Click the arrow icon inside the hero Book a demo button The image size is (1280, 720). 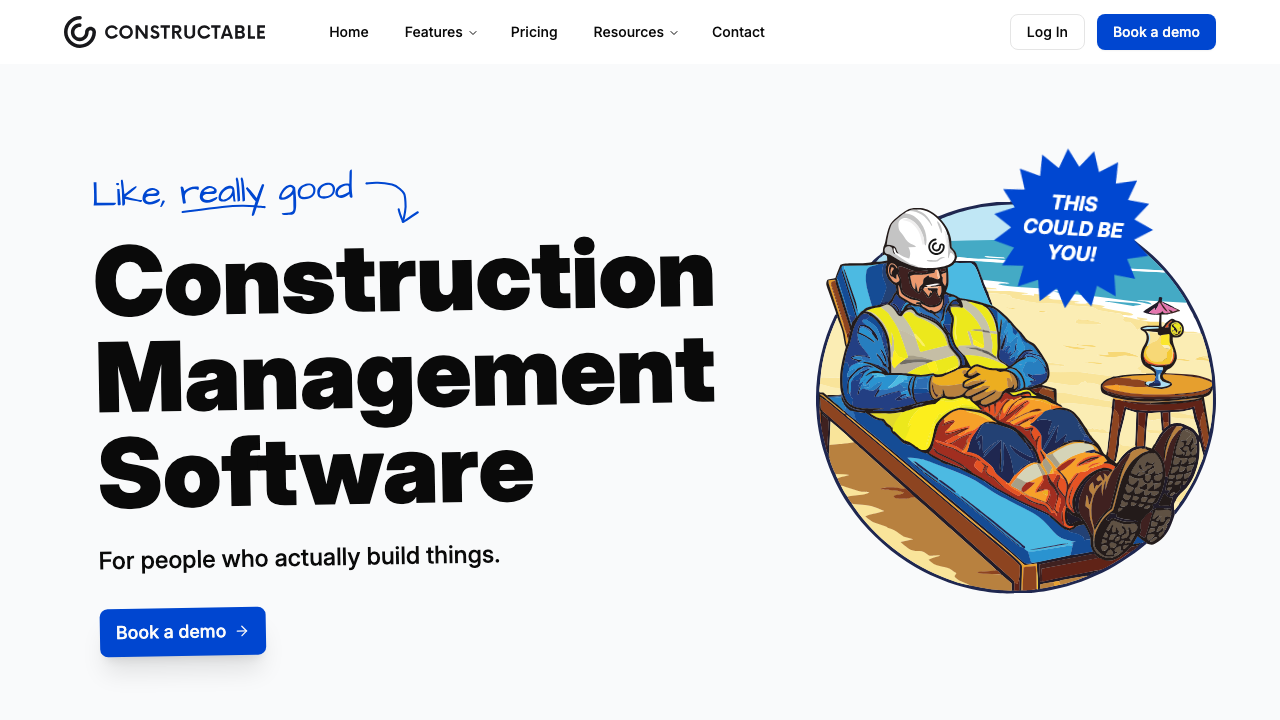(x=243, y=631)
